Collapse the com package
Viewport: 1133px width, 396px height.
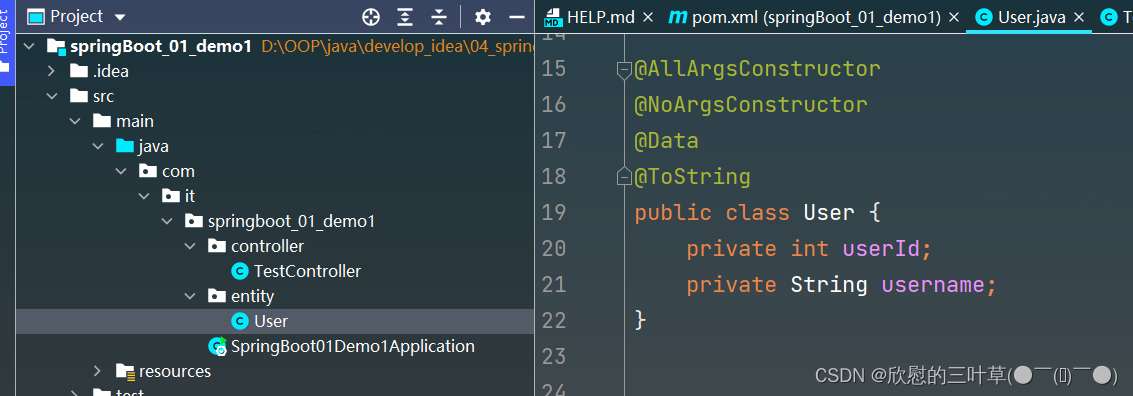pos(121,171)
